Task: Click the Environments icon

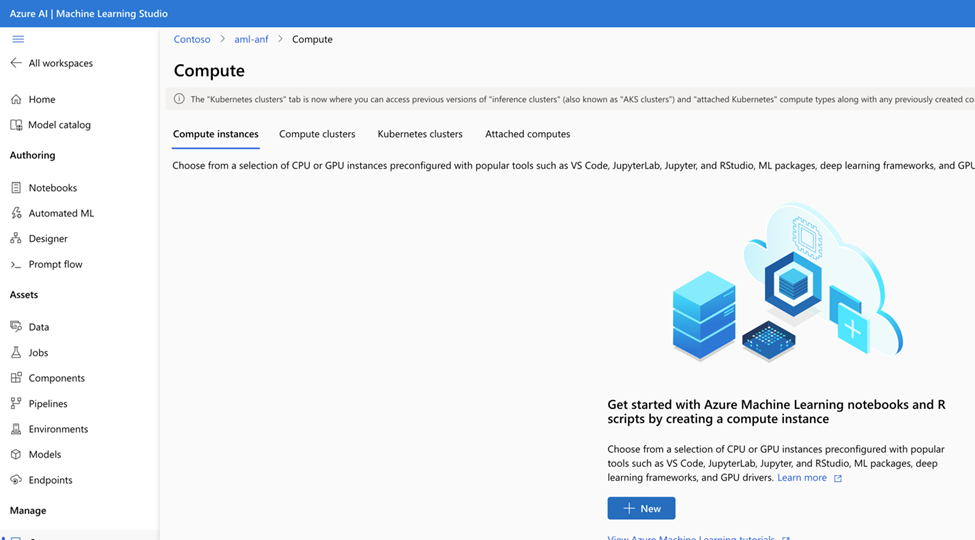Action: point(16,429)
